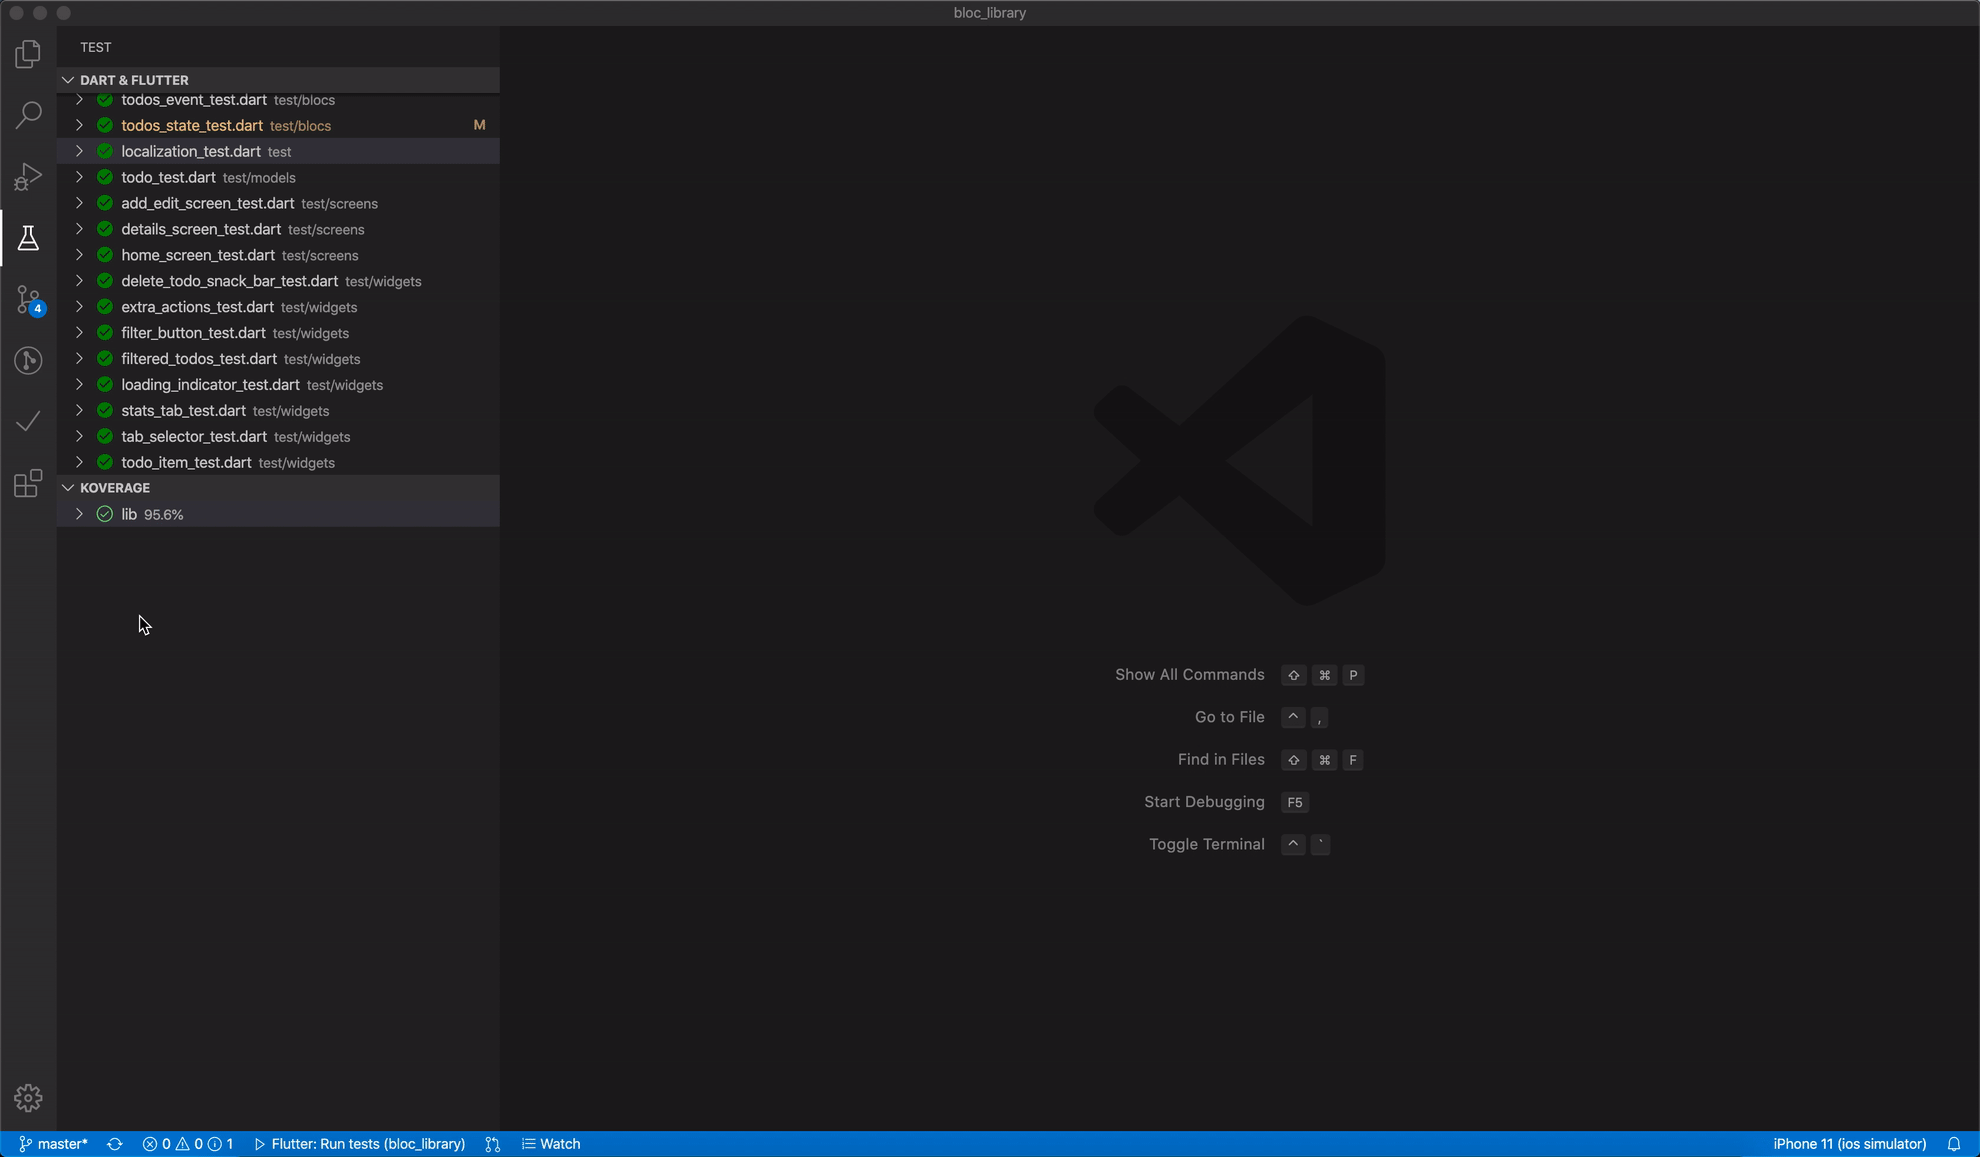This screenshot has width=1980, height=1157.
Task: Open Run and Debug view
Action: click(28, 176)
